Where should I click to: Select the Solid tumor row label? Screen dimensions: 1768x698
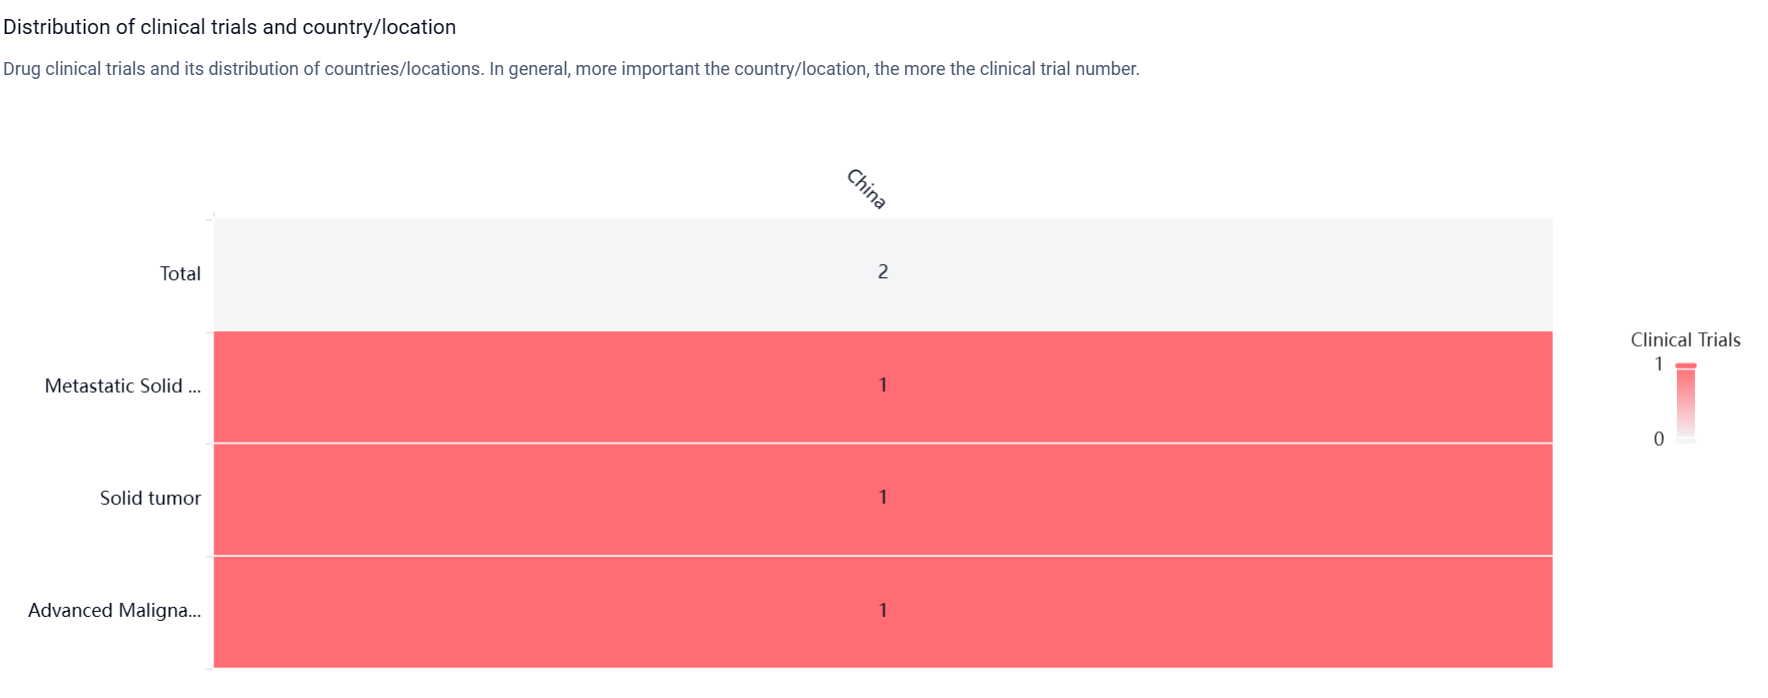click(x=150, y=498)
